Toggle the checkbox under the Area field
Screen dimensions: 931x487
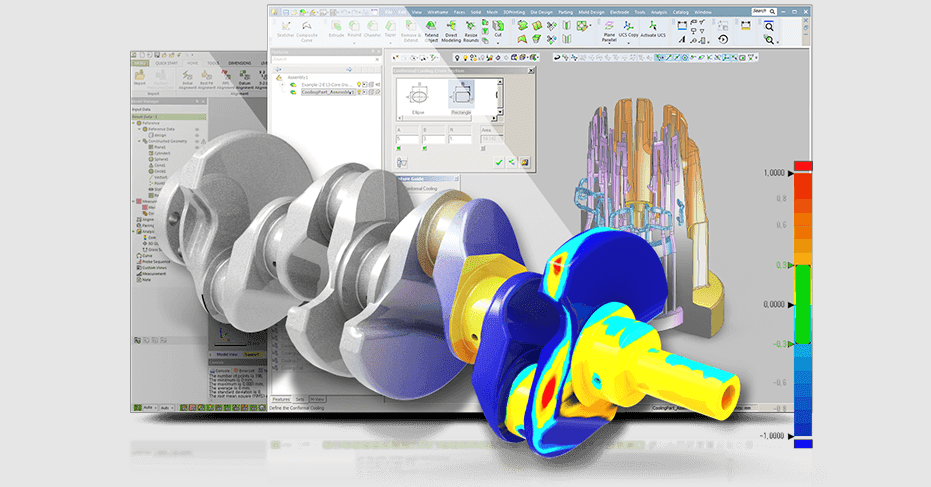[483, 148]
